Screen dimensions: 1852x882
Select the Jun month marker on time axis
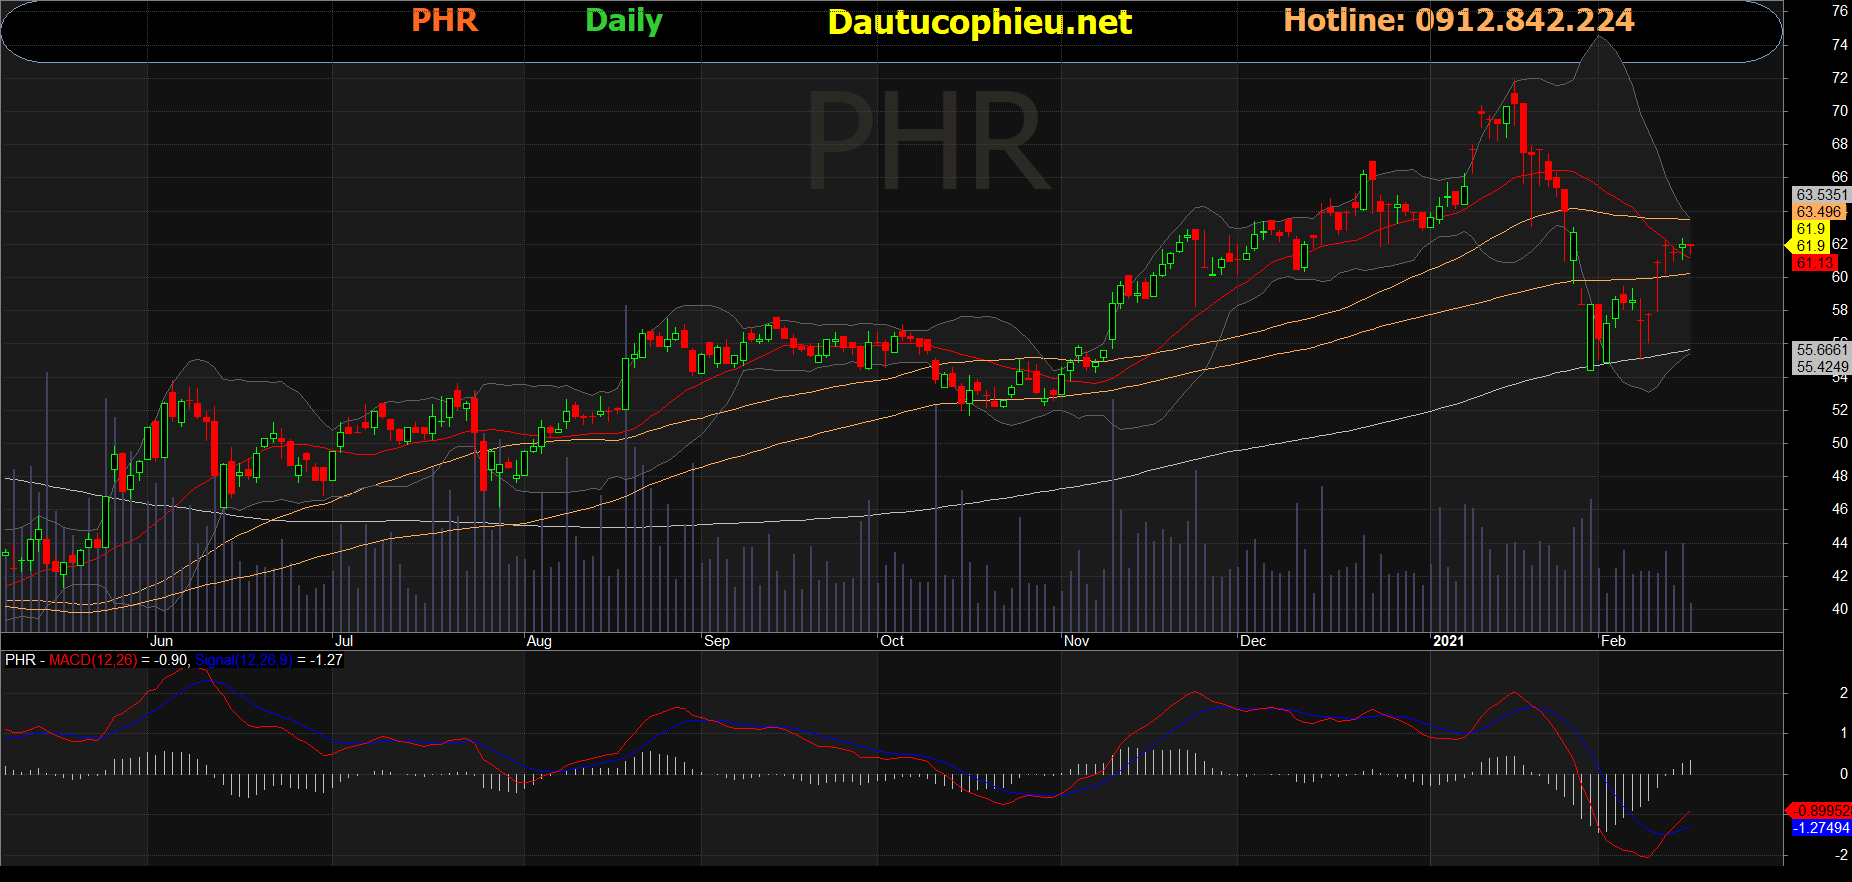161,641
